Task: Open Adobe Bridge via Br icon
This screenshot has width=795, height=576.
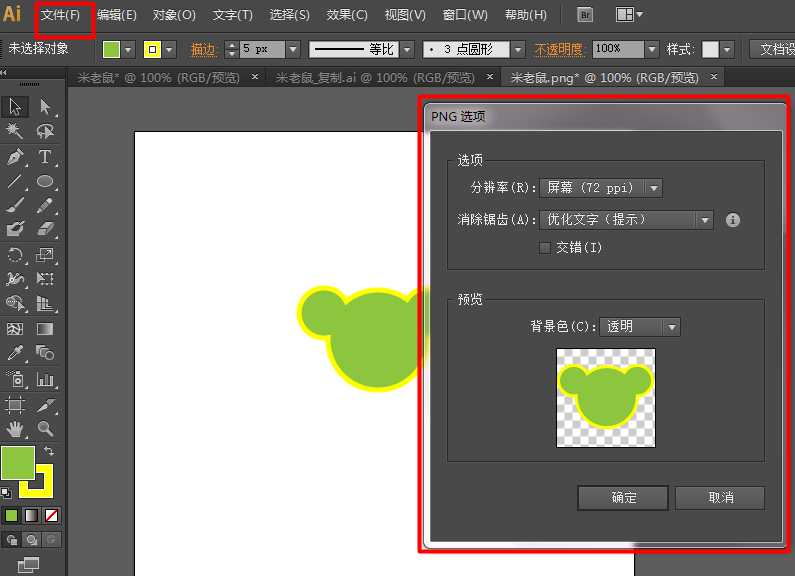Action: pyautogui.click(x=585, y=15)
